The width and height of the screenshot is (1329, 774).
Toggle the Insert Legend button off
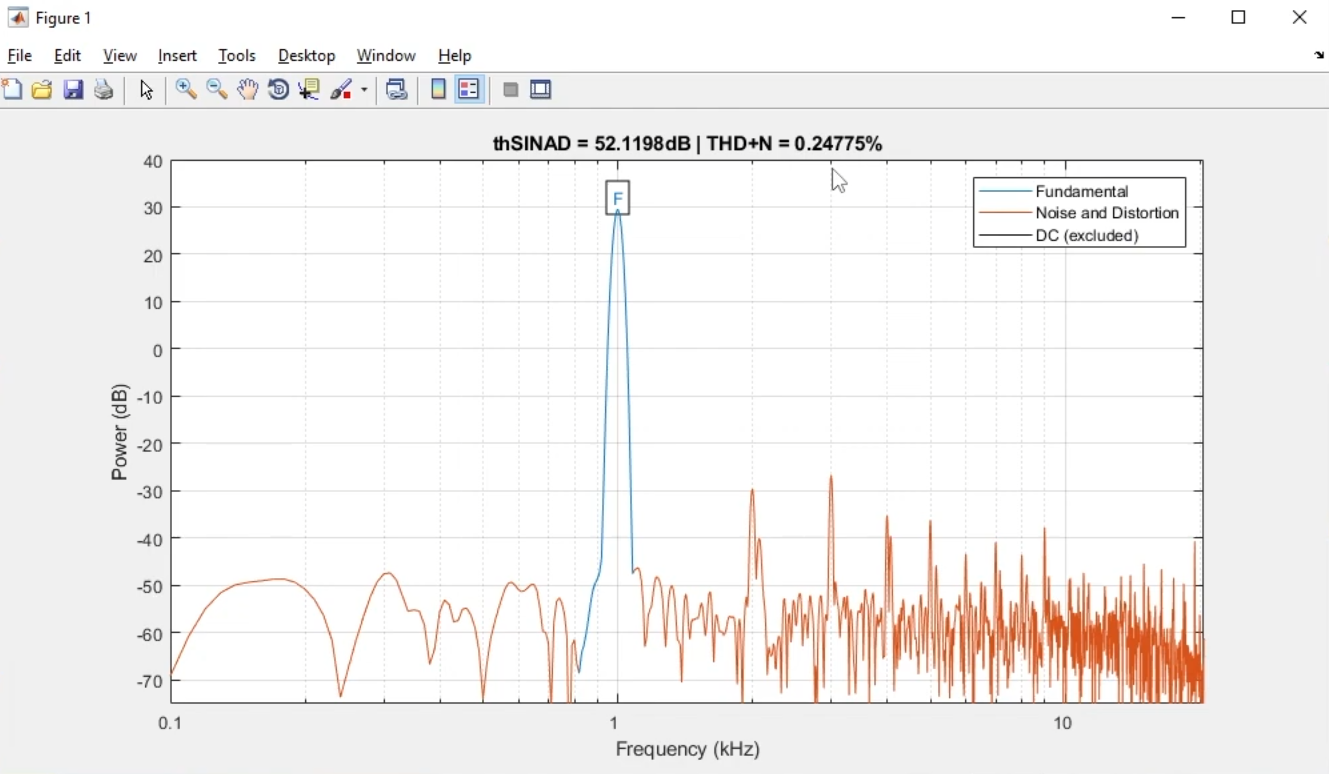tap(469, 90)
